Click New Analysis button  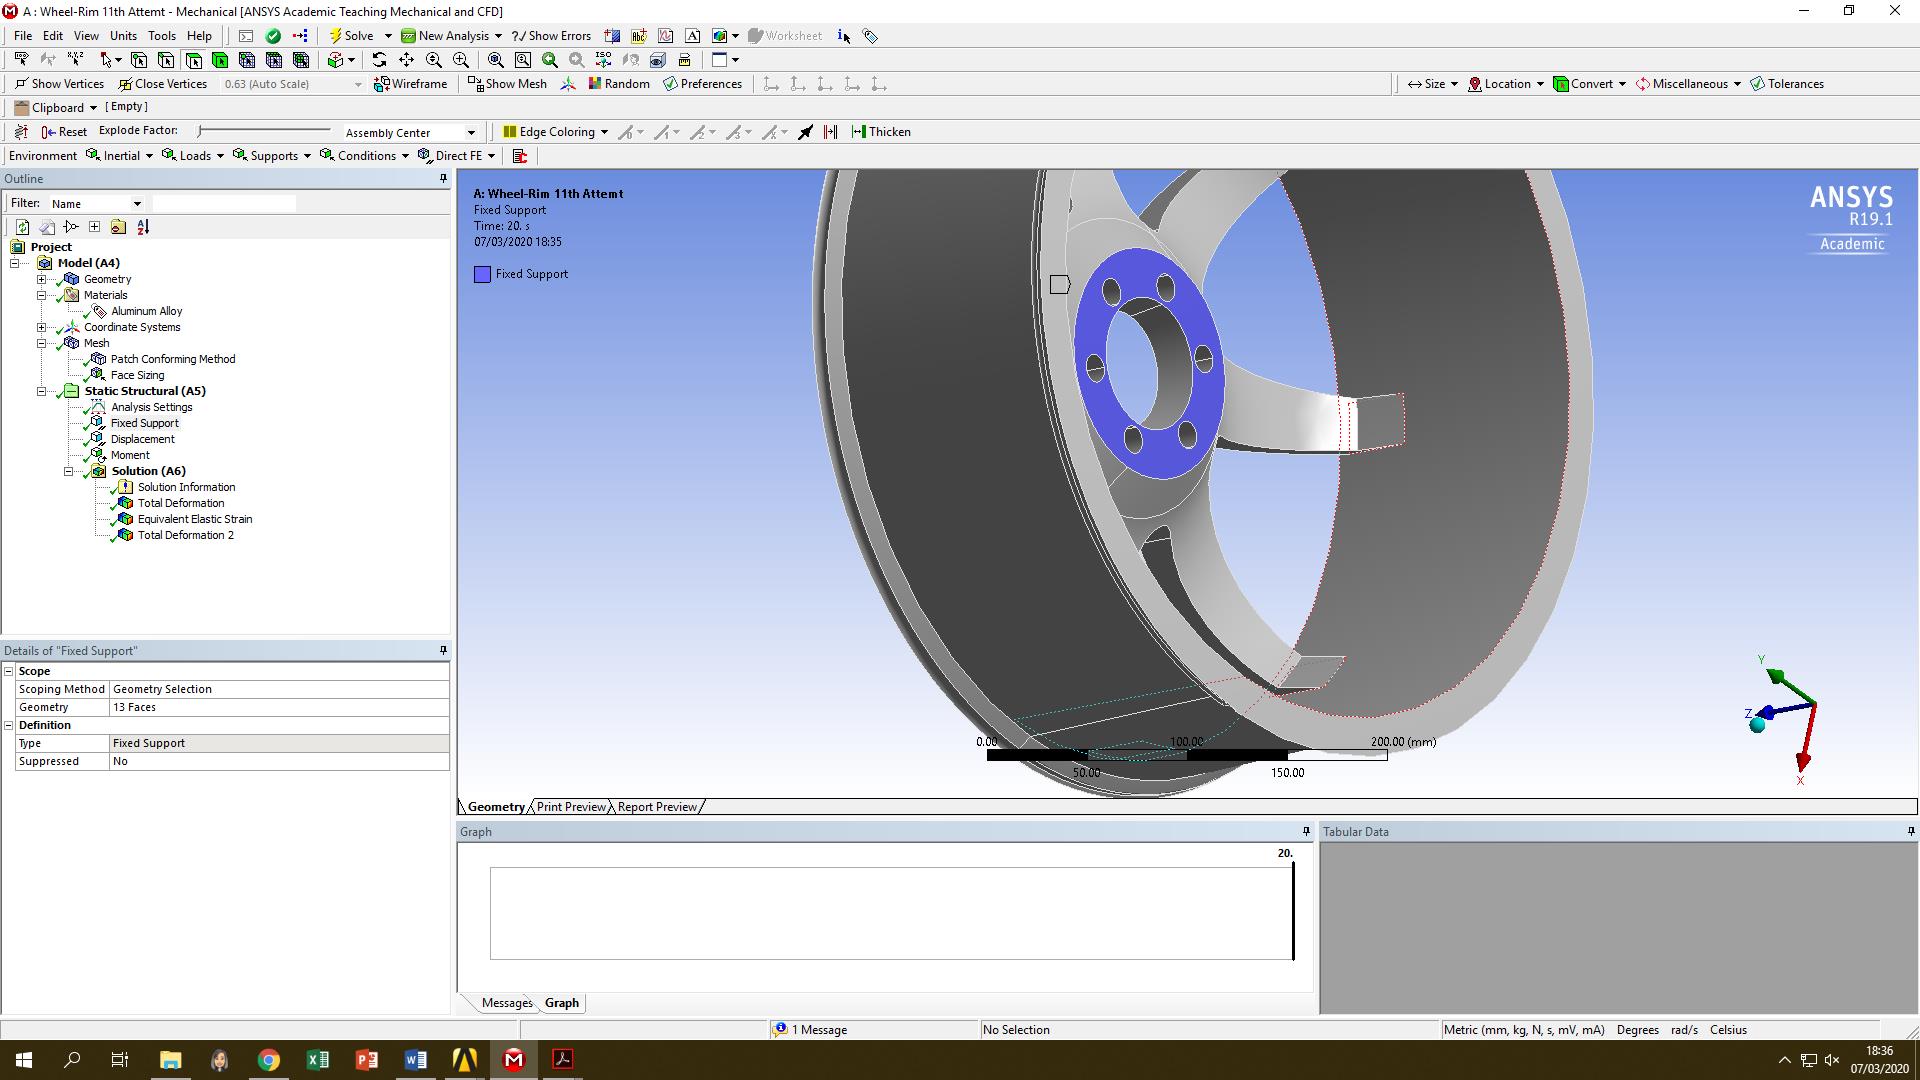445,36
